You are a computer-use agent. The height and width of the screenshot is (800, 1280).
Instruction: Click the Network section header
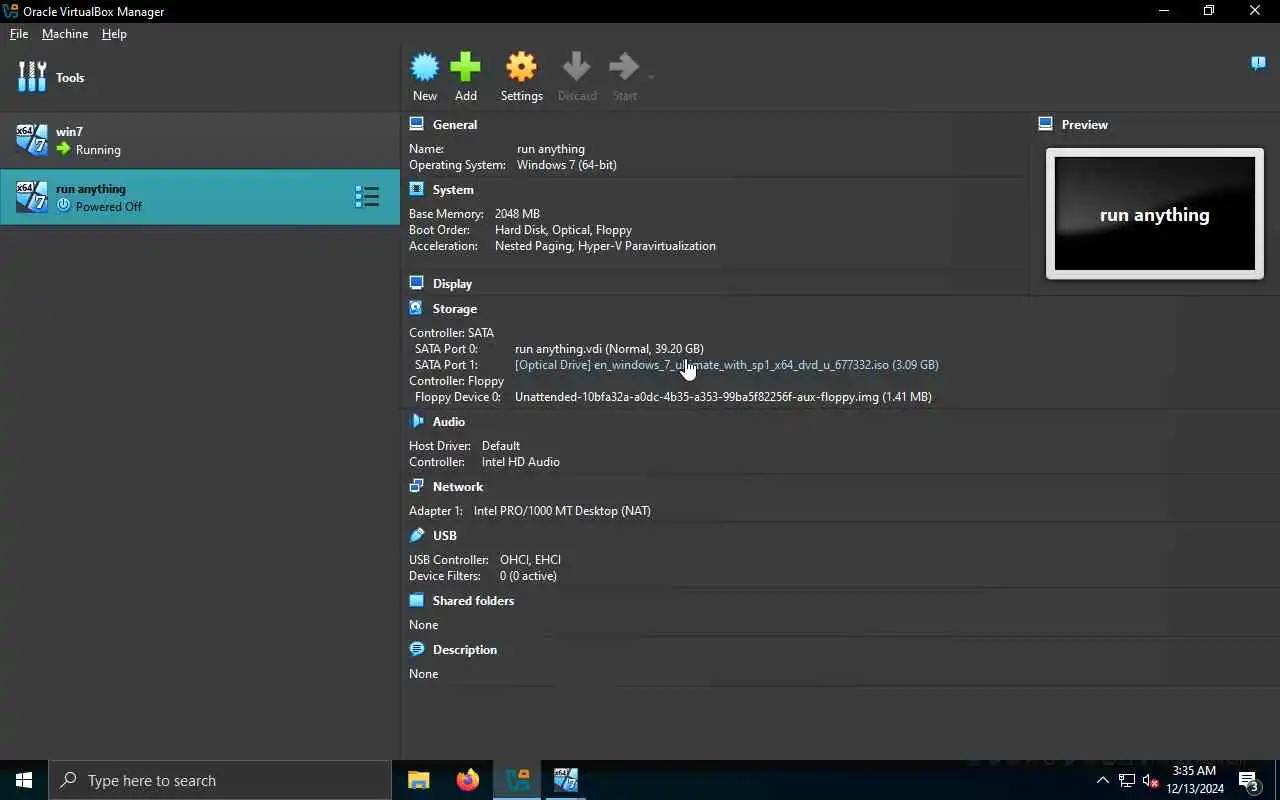pos(458,487)
